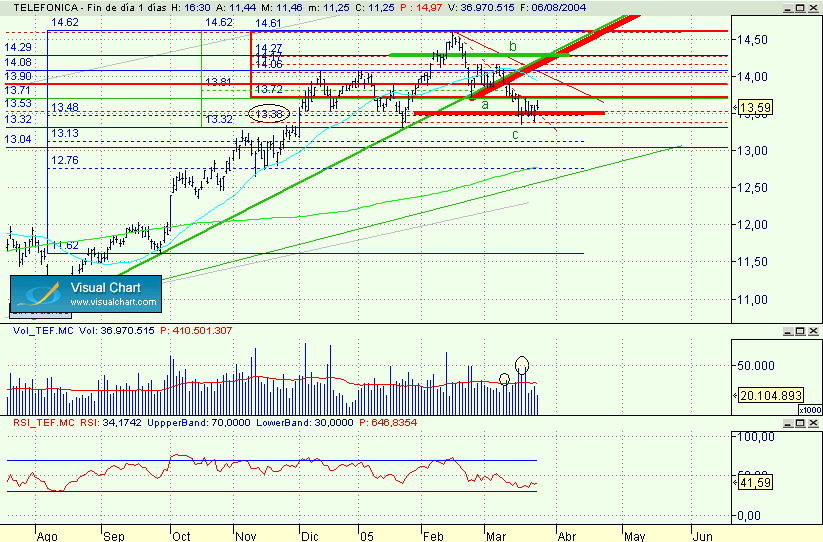Click the 14.08 level label
This screenshot has height=542, width=823.
(x=18, y=62)
